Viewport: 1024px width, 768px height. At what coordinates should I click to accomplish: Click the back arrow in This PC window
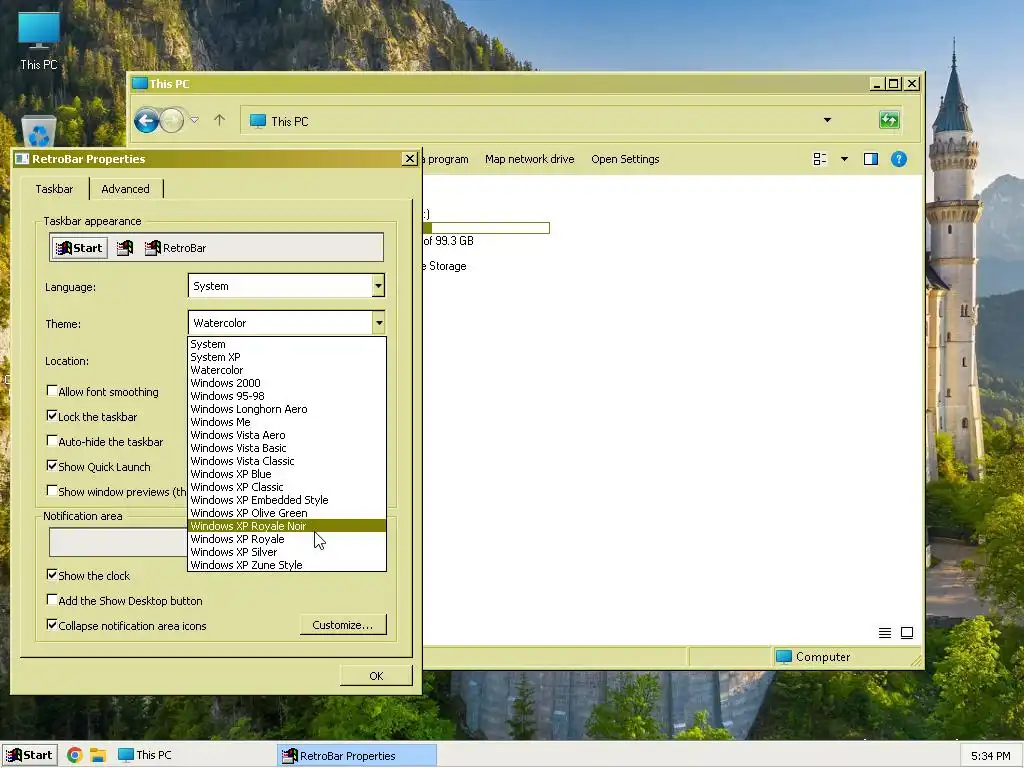click(146, 120)
